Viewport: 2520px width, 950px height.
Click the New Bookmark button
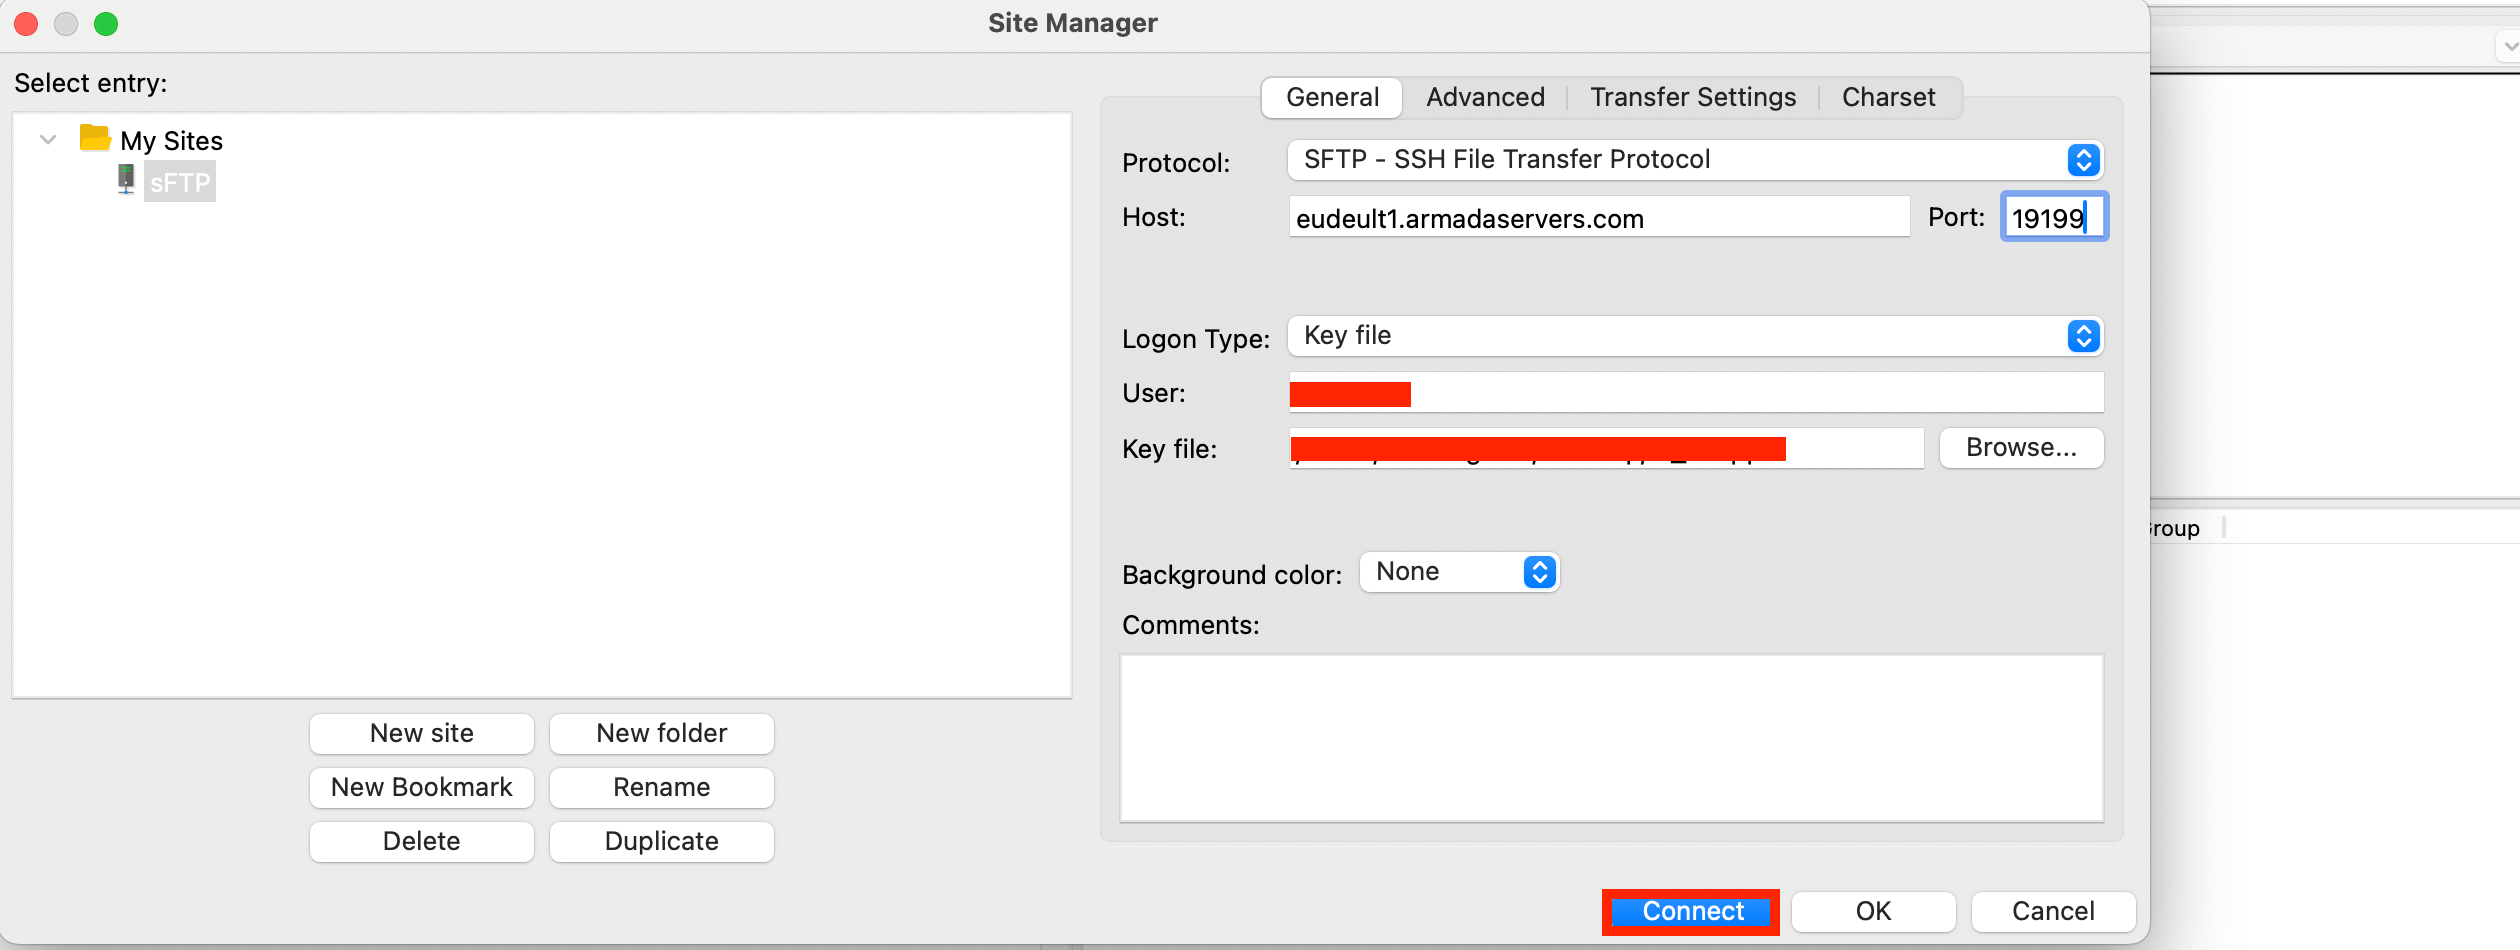(x=422, y=787)
